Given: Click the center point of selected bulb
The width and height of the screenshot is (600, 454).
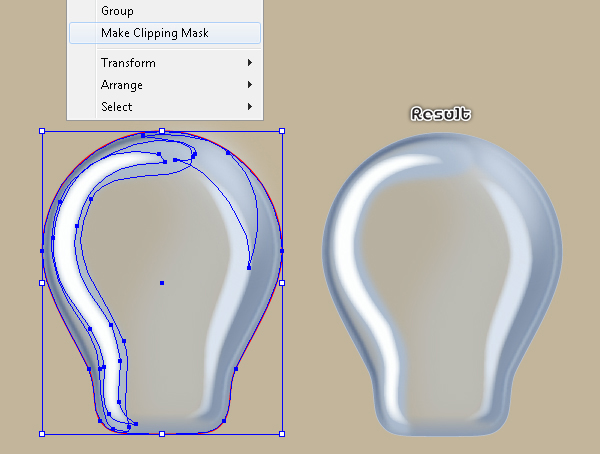Looking at the screenshot, I should click(x=162, y=283).
